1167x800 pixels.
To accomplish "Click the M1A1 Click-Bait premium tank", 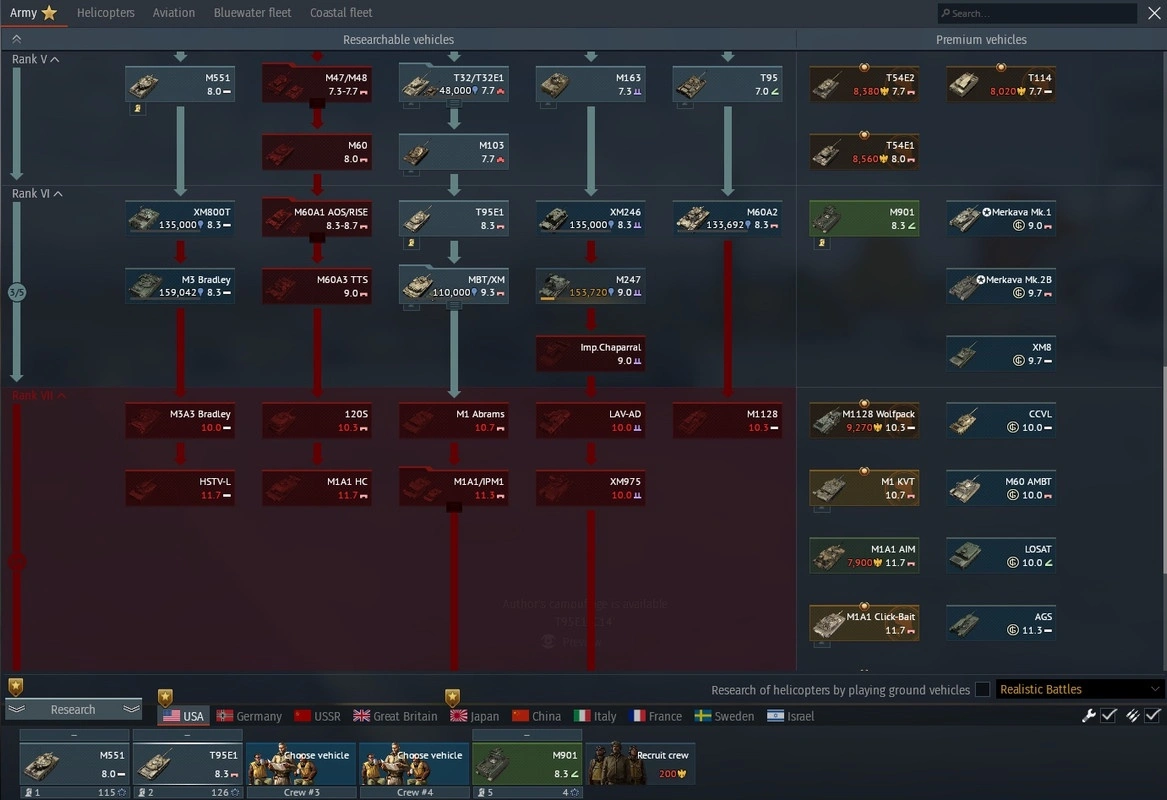I will 864,623.
